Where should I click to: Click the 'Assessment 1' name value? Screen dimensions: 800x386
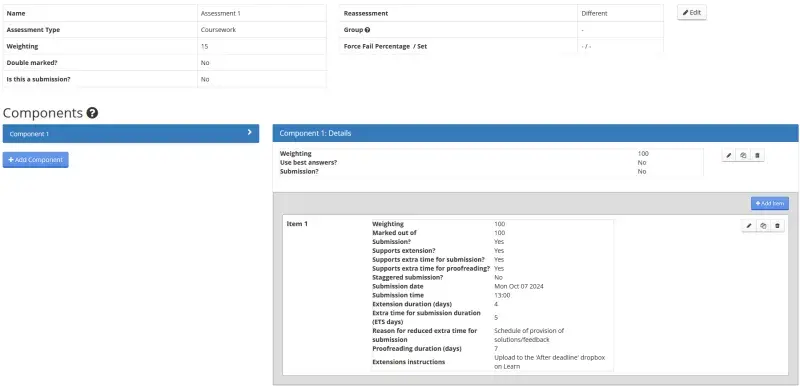coord(220,14)
